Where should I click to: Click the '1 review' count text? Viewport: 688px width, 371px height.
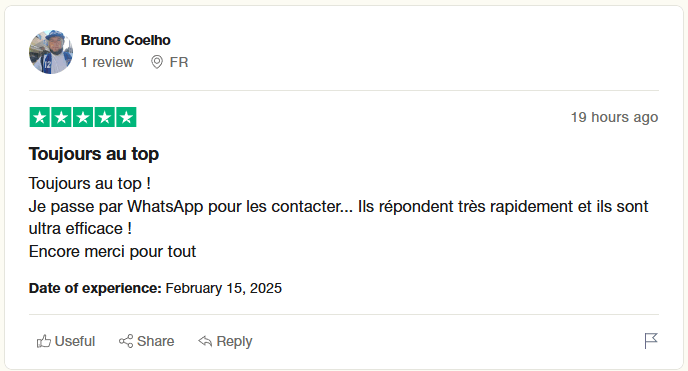107,62
